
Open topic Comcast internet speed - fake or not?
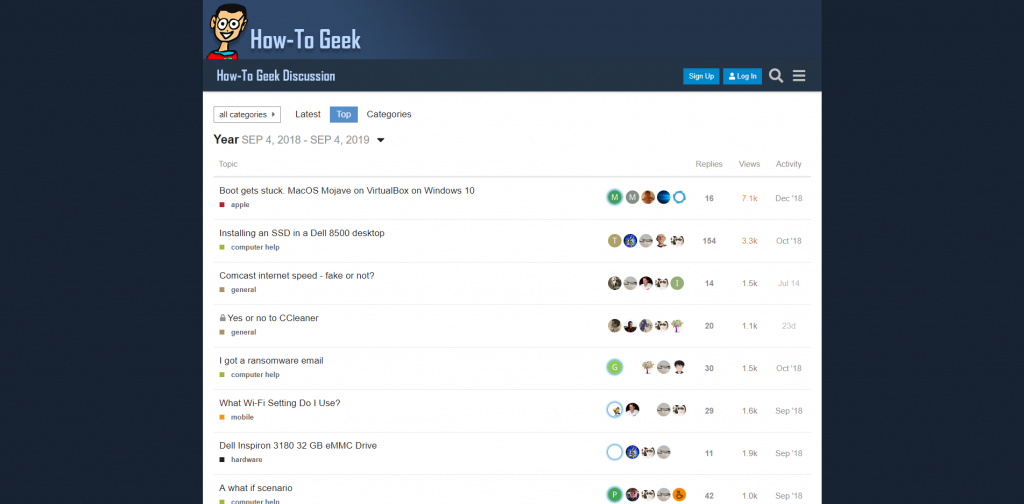(296, 276)
